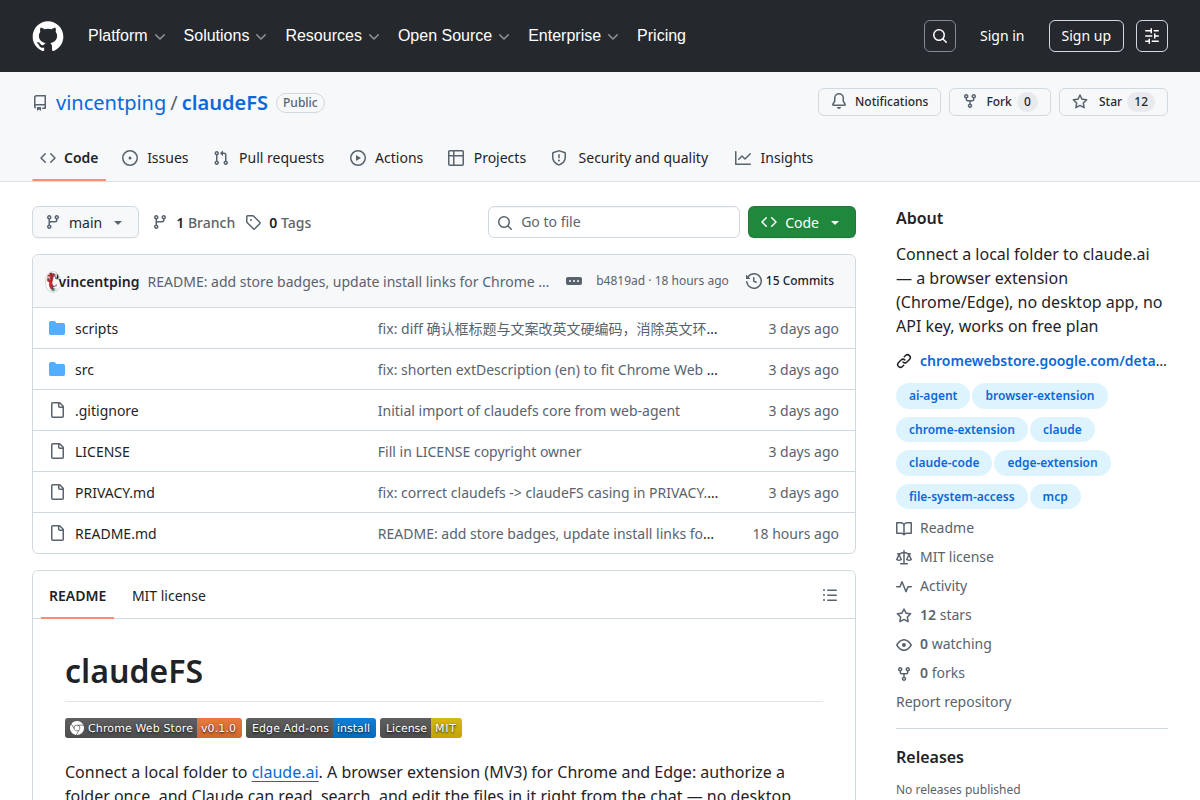Image resolution: width=1200 pixels, height=800 pixels.
Task: Click the License MIT badge
Action: (x=421, y=728)
